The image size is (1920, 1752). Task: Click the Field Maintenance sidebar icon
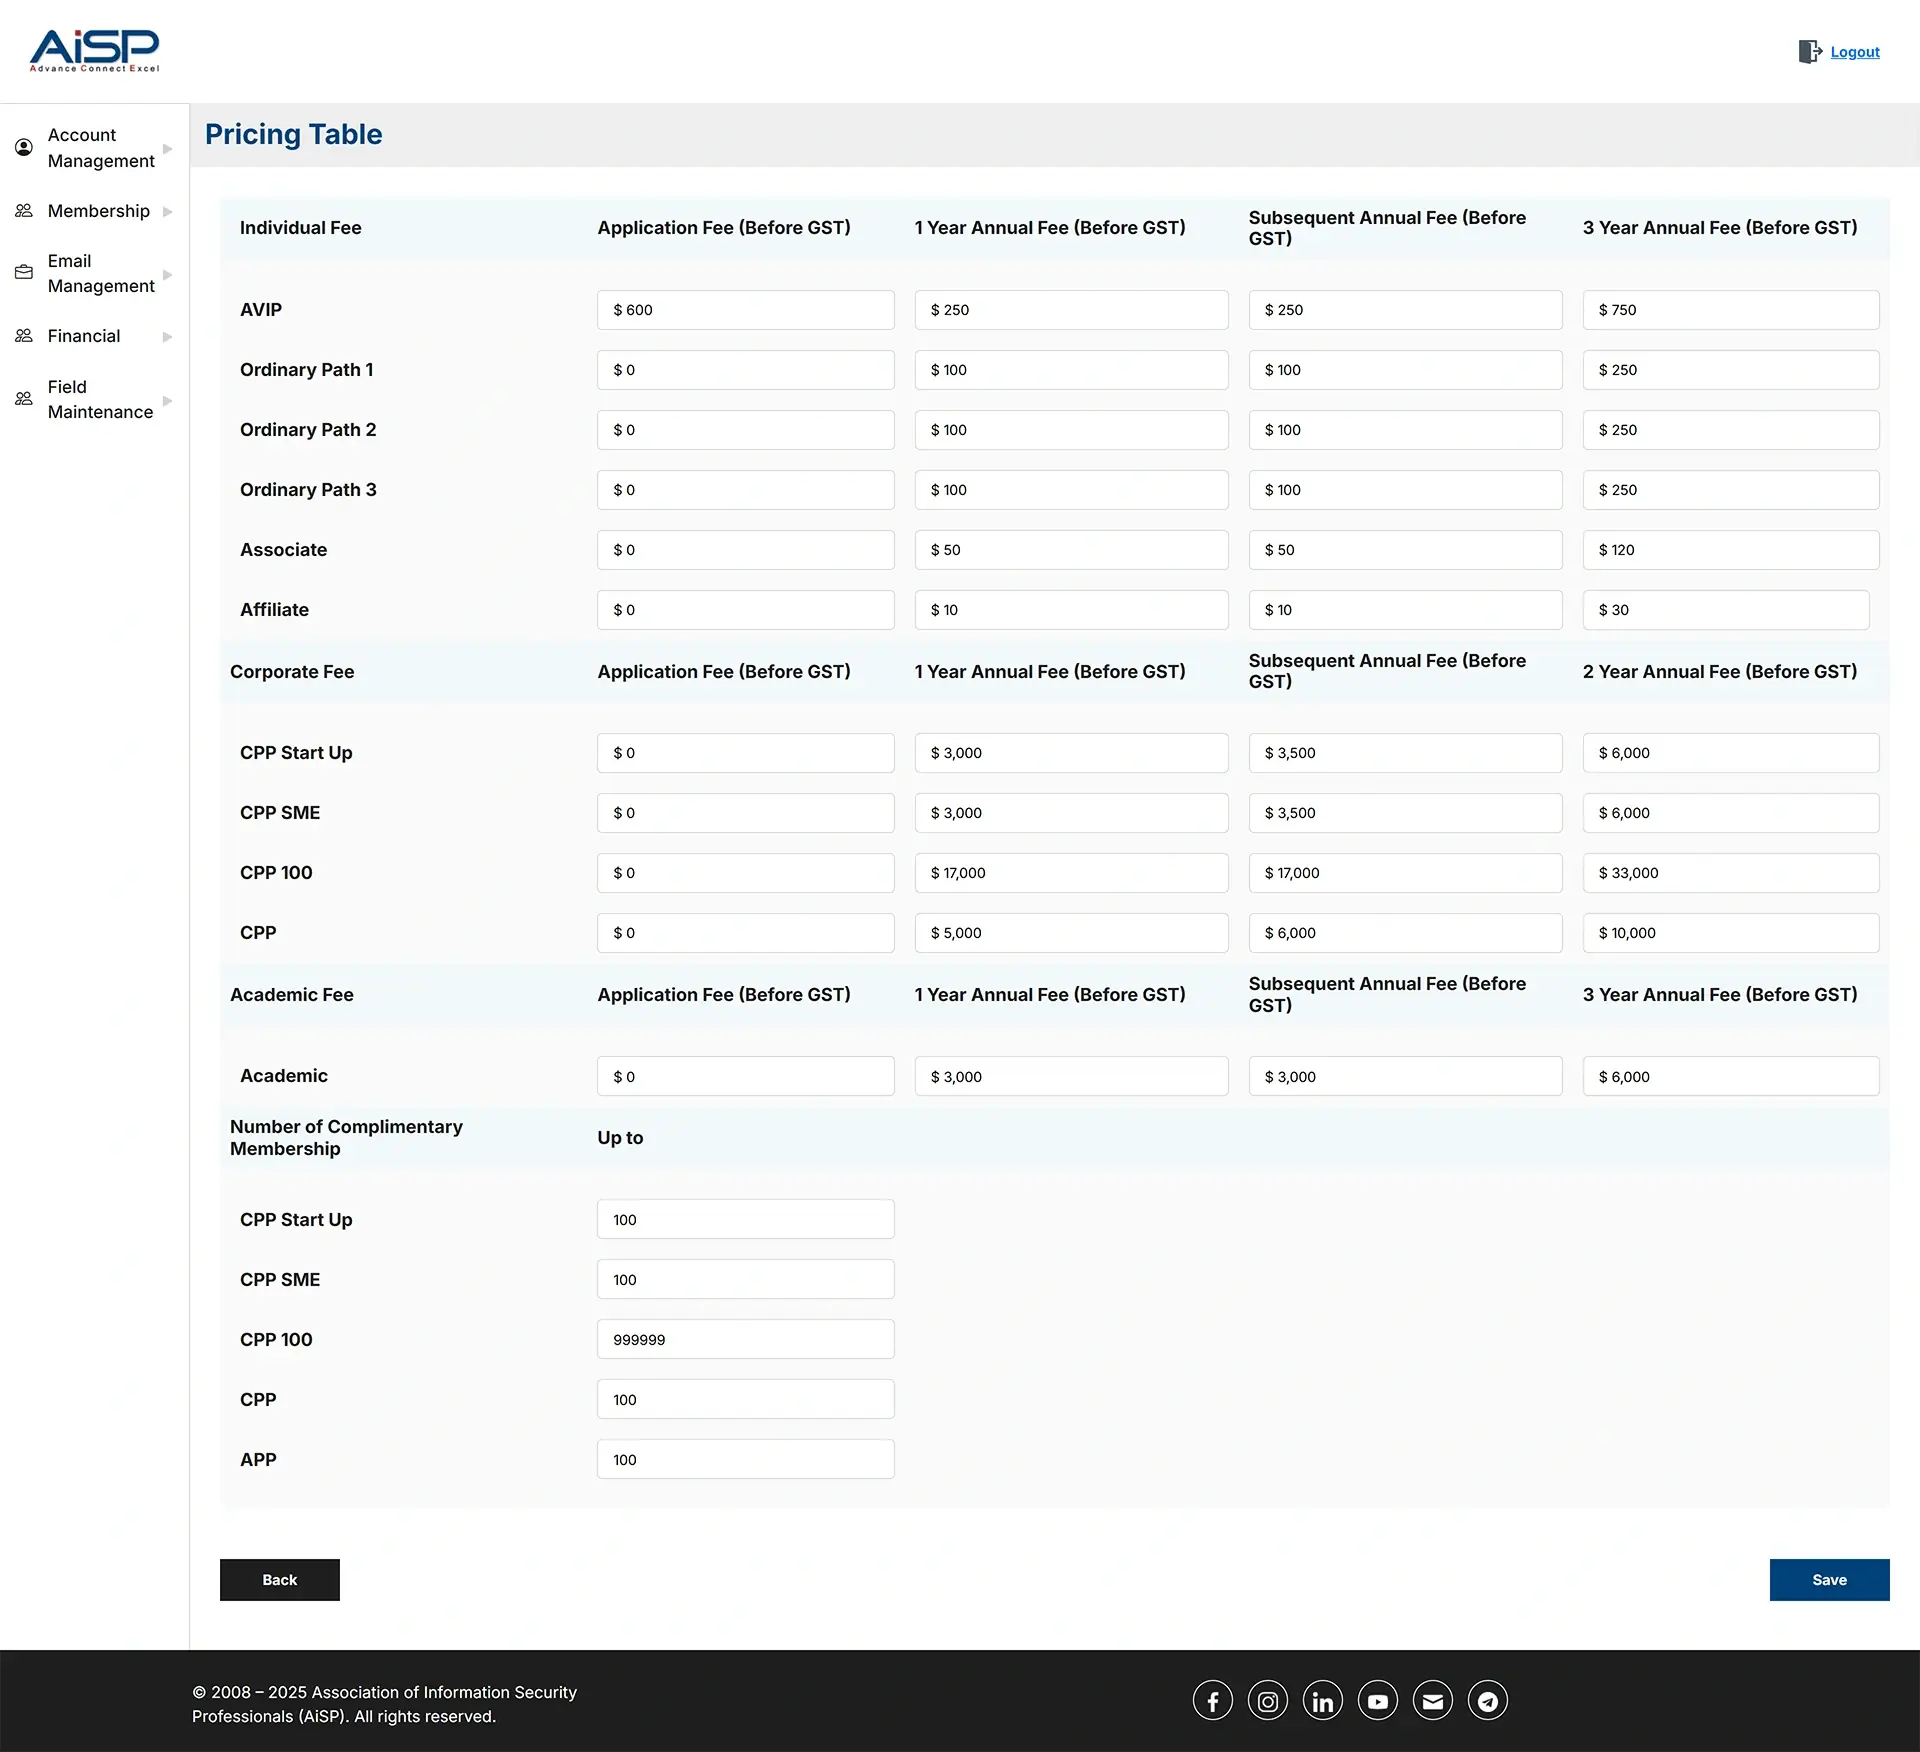25,398
